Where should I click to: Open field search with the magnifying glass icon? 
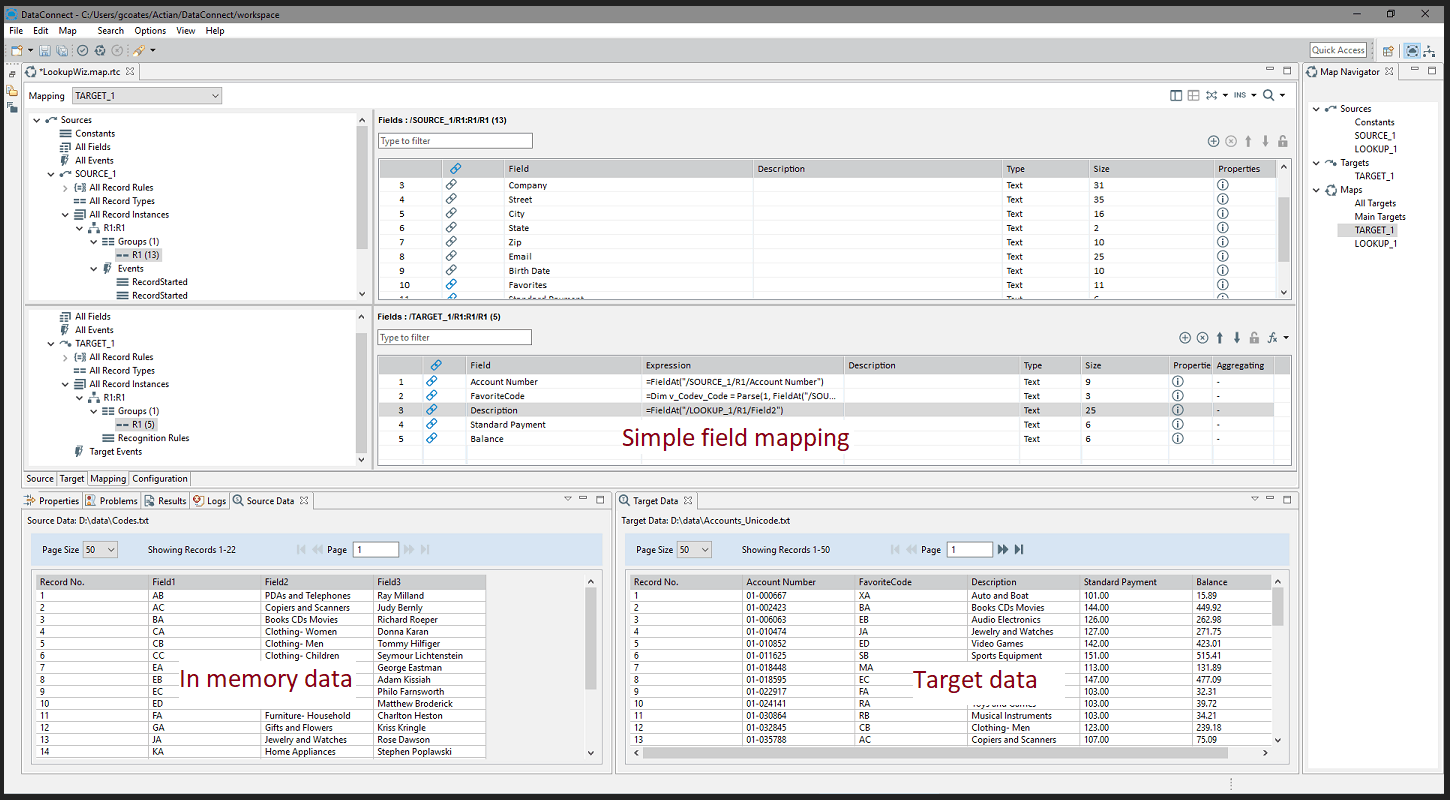coord(1269,95)
